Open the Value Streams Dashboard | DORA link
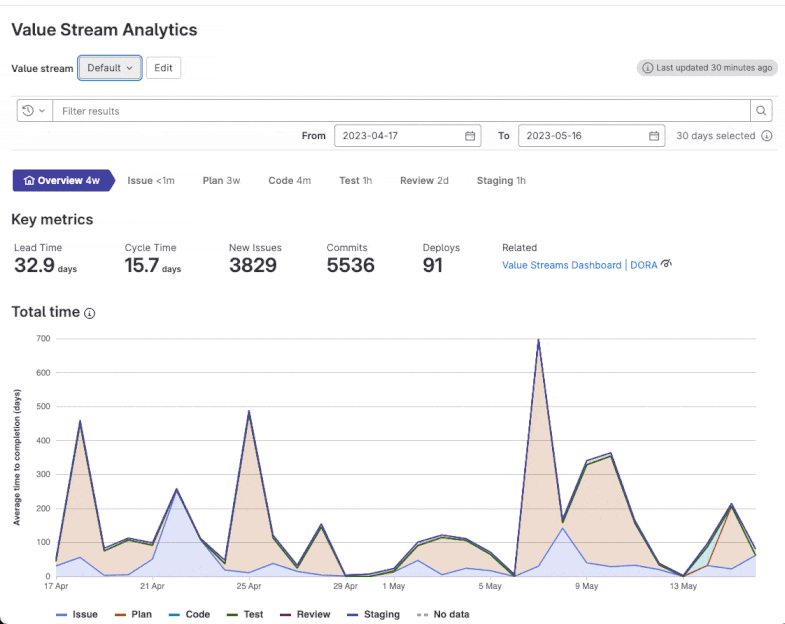 click(x=579, y=265)
